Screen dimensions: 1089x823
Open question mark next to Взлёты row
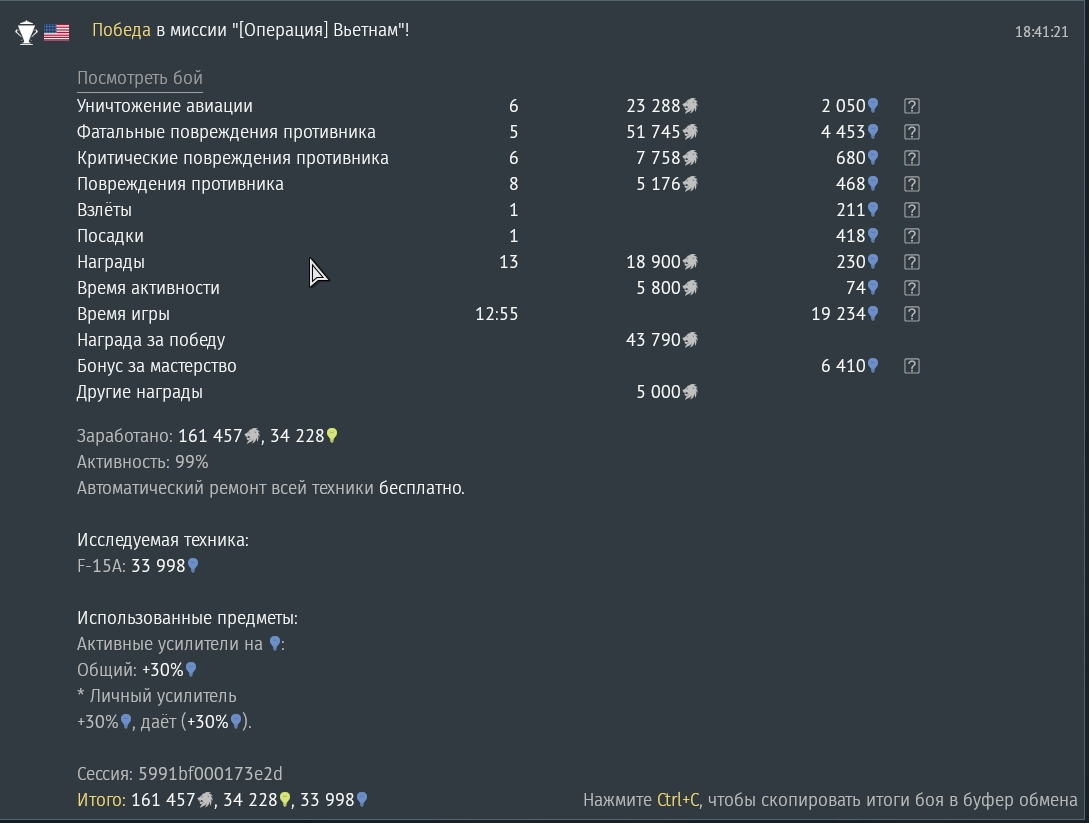(x=911, y=210)
